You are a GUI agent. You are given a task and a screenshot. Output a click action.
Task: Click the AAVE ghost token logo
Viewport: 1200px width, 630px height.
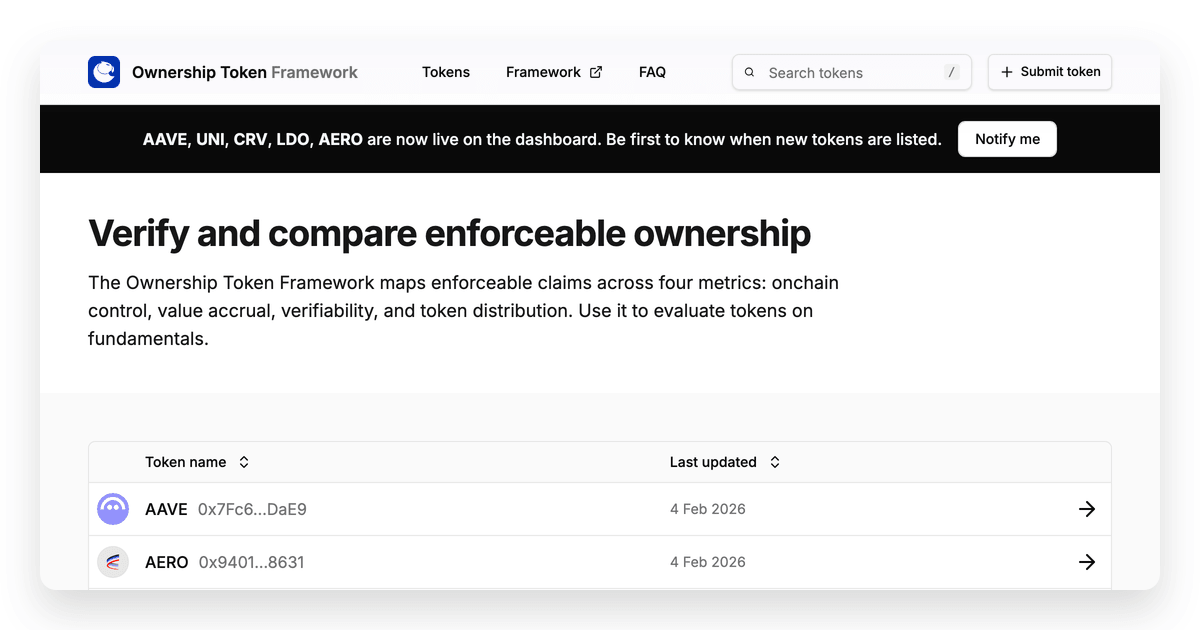113,509
